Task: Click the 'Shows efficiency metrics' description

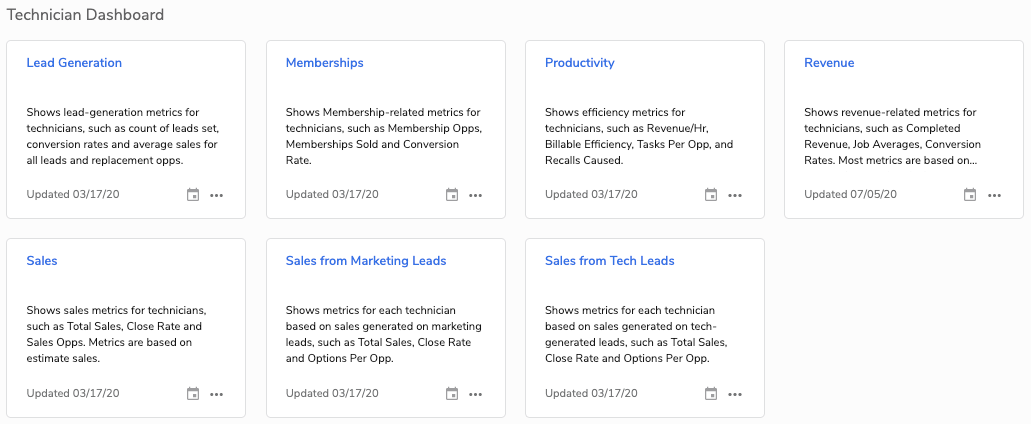Action: 639,136
